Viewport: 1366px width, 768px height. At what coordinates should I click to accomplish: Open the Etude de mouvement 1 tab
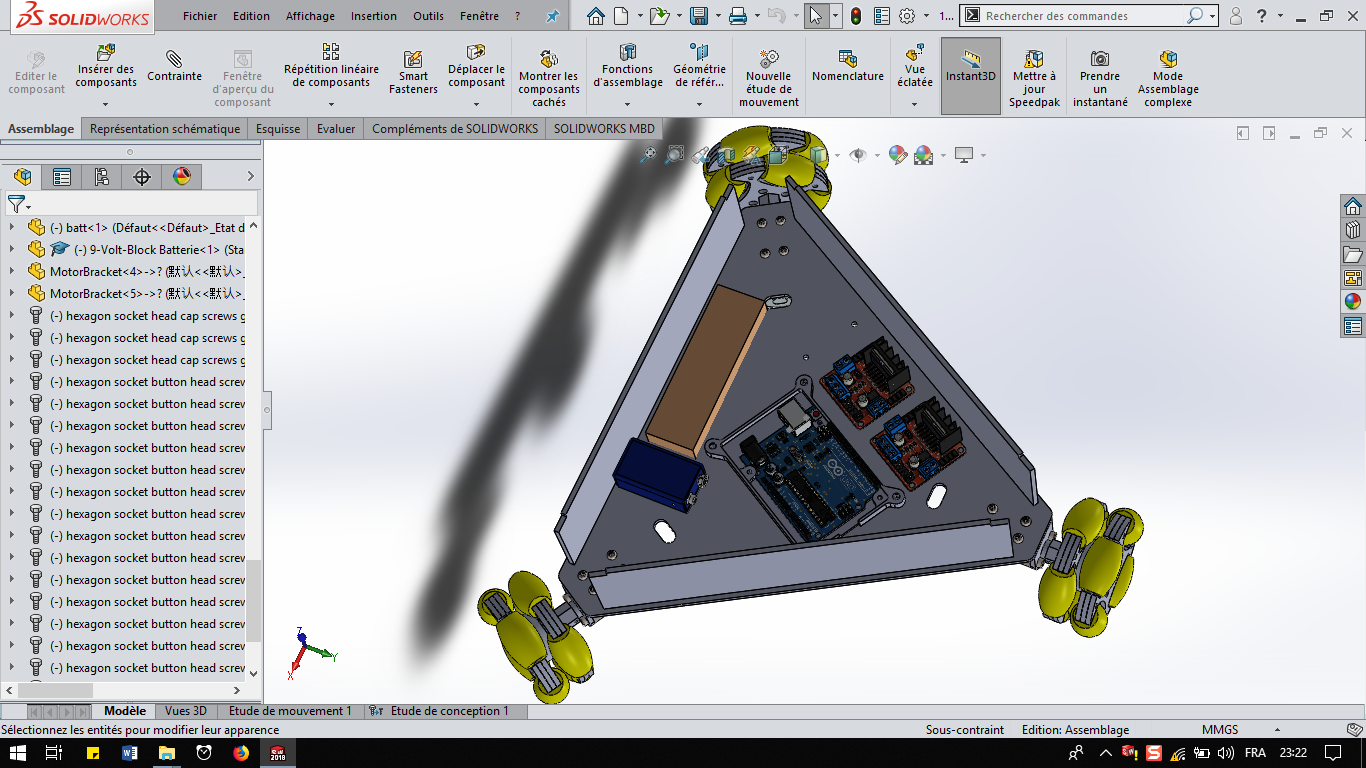290,711
